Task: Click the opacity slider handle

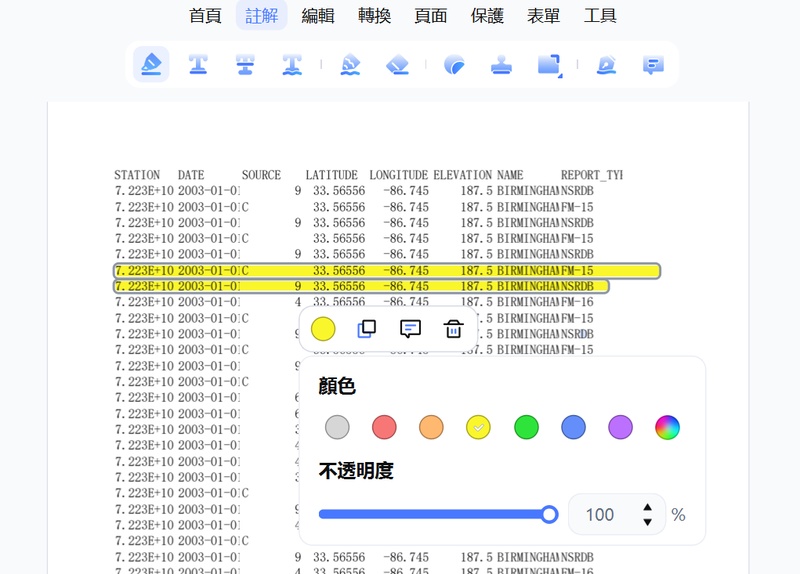Action: click(x=549, y=514)
